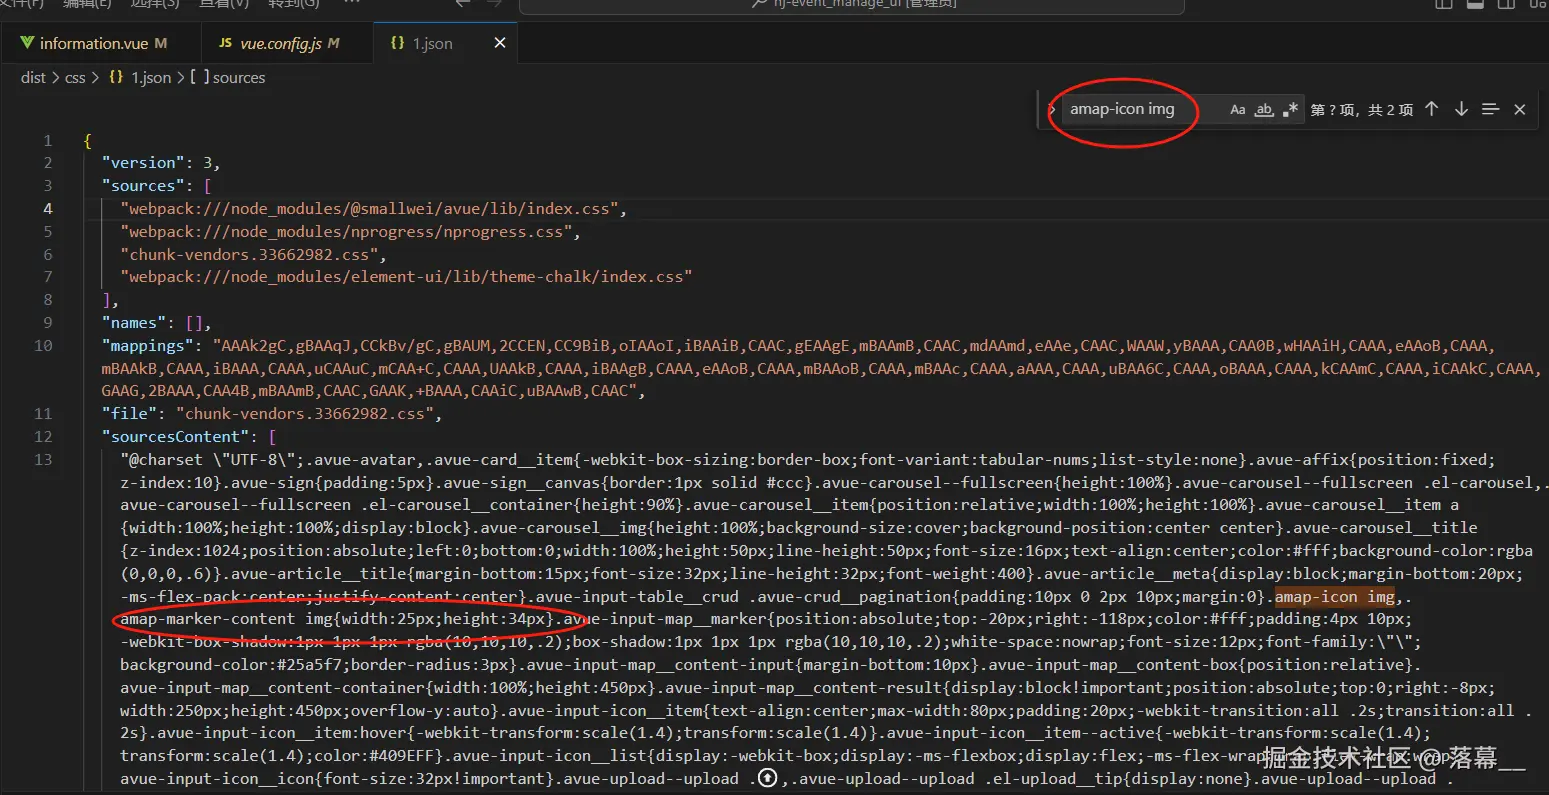Toggle Find in Selection icon
The image size is (1549, 795).
(1490, 109)
